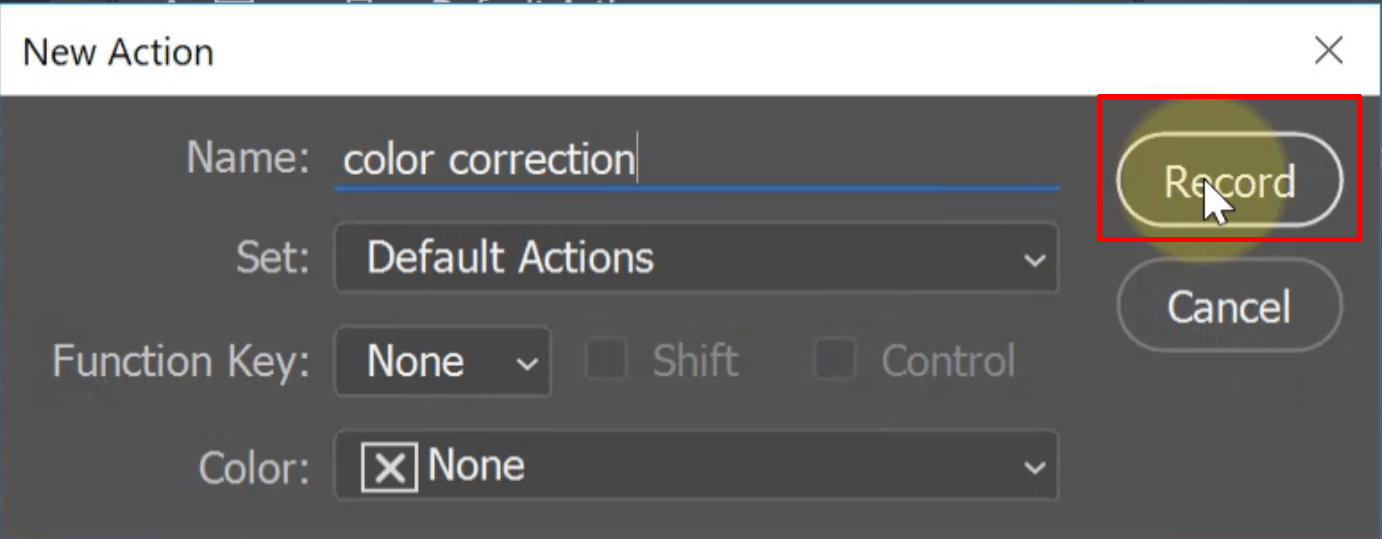Click the Color dropdown chevron arrow
The width and height of the screenshot is (1382, 539).
click(x=1034, y=468)
